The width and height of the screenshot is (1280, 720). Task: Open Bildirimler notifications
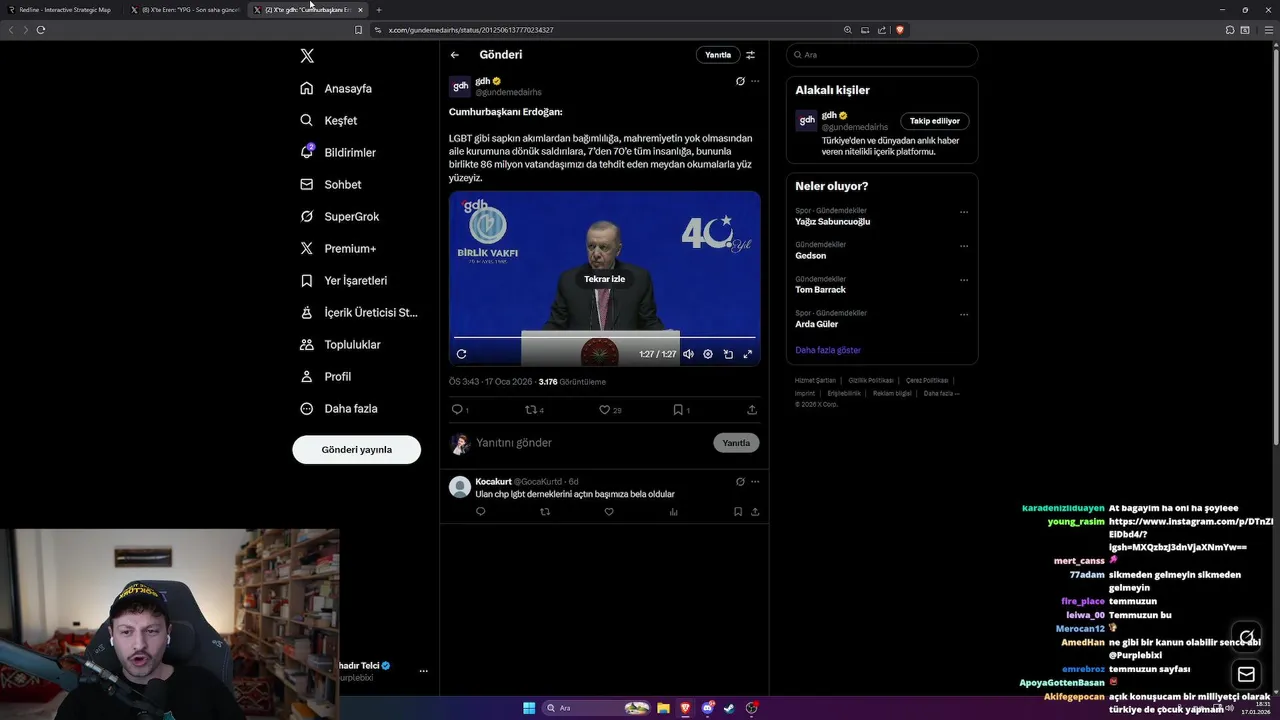pos(338,152)
